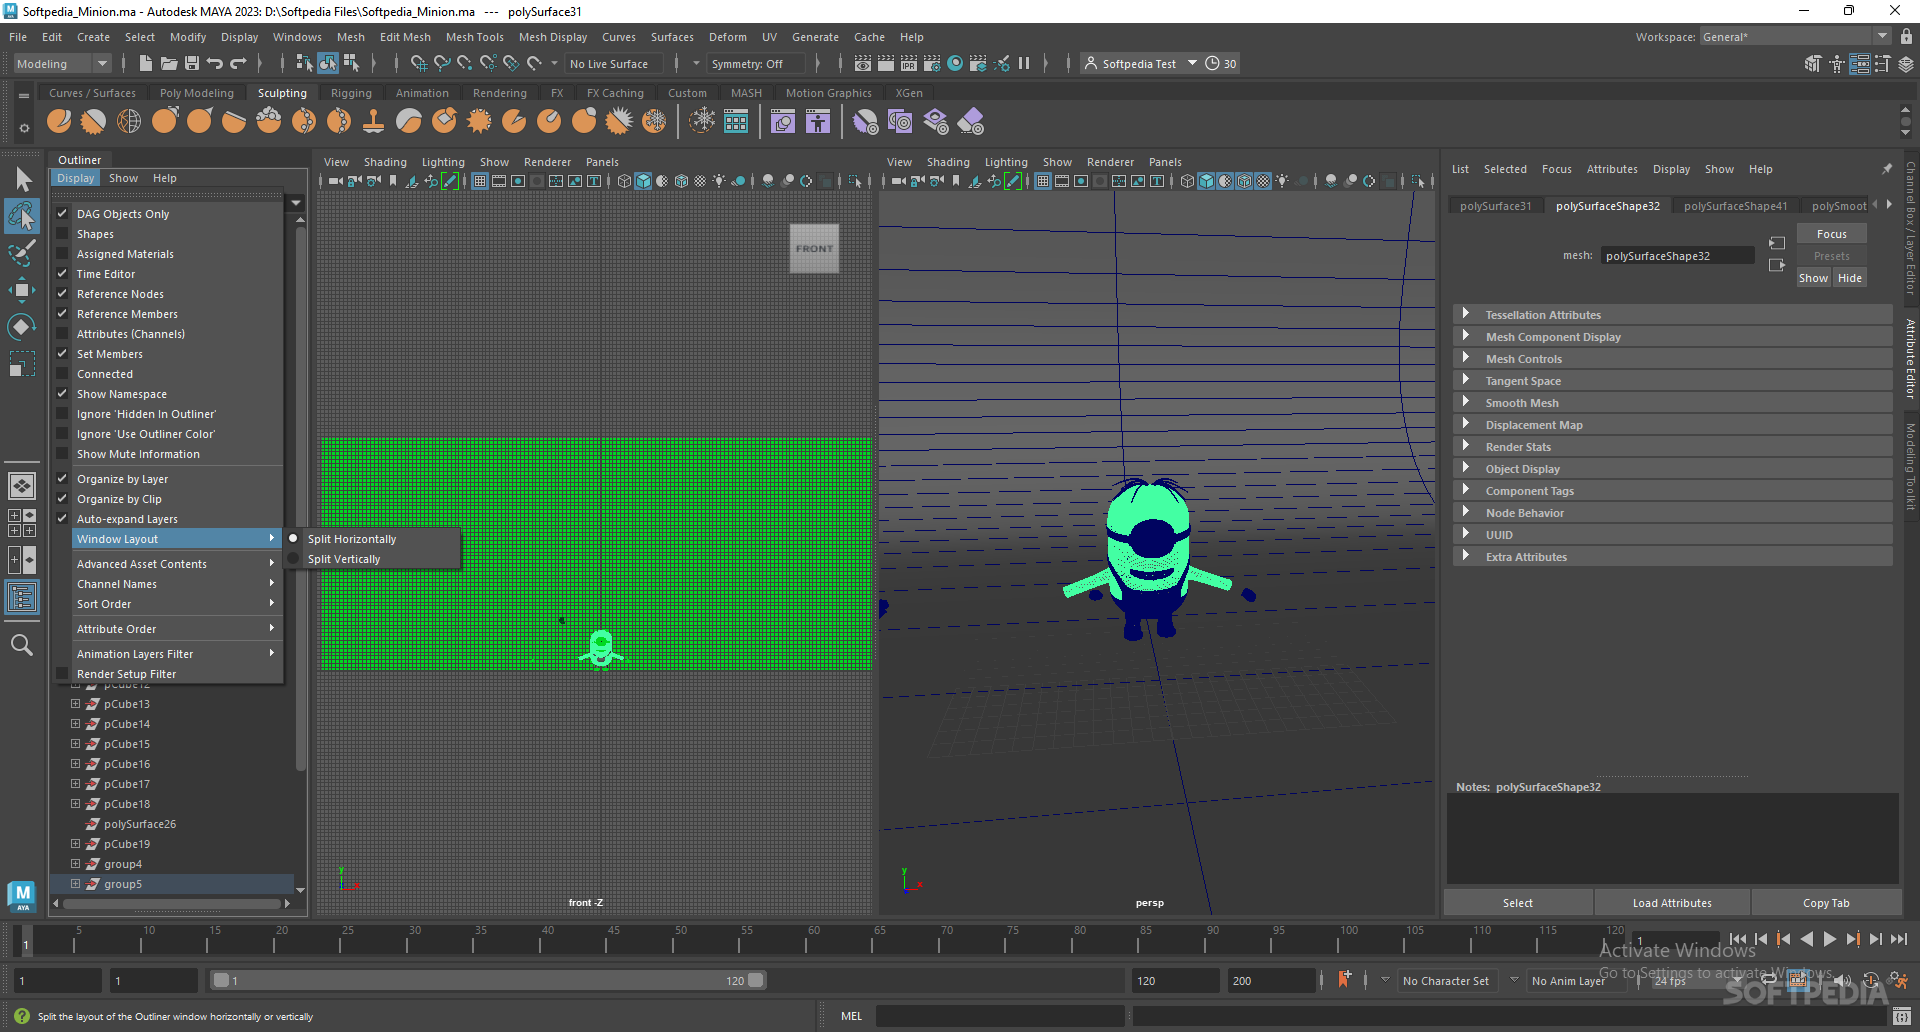Undo the last action
Screen dimensions: 1920x1032
pos(214,63)
